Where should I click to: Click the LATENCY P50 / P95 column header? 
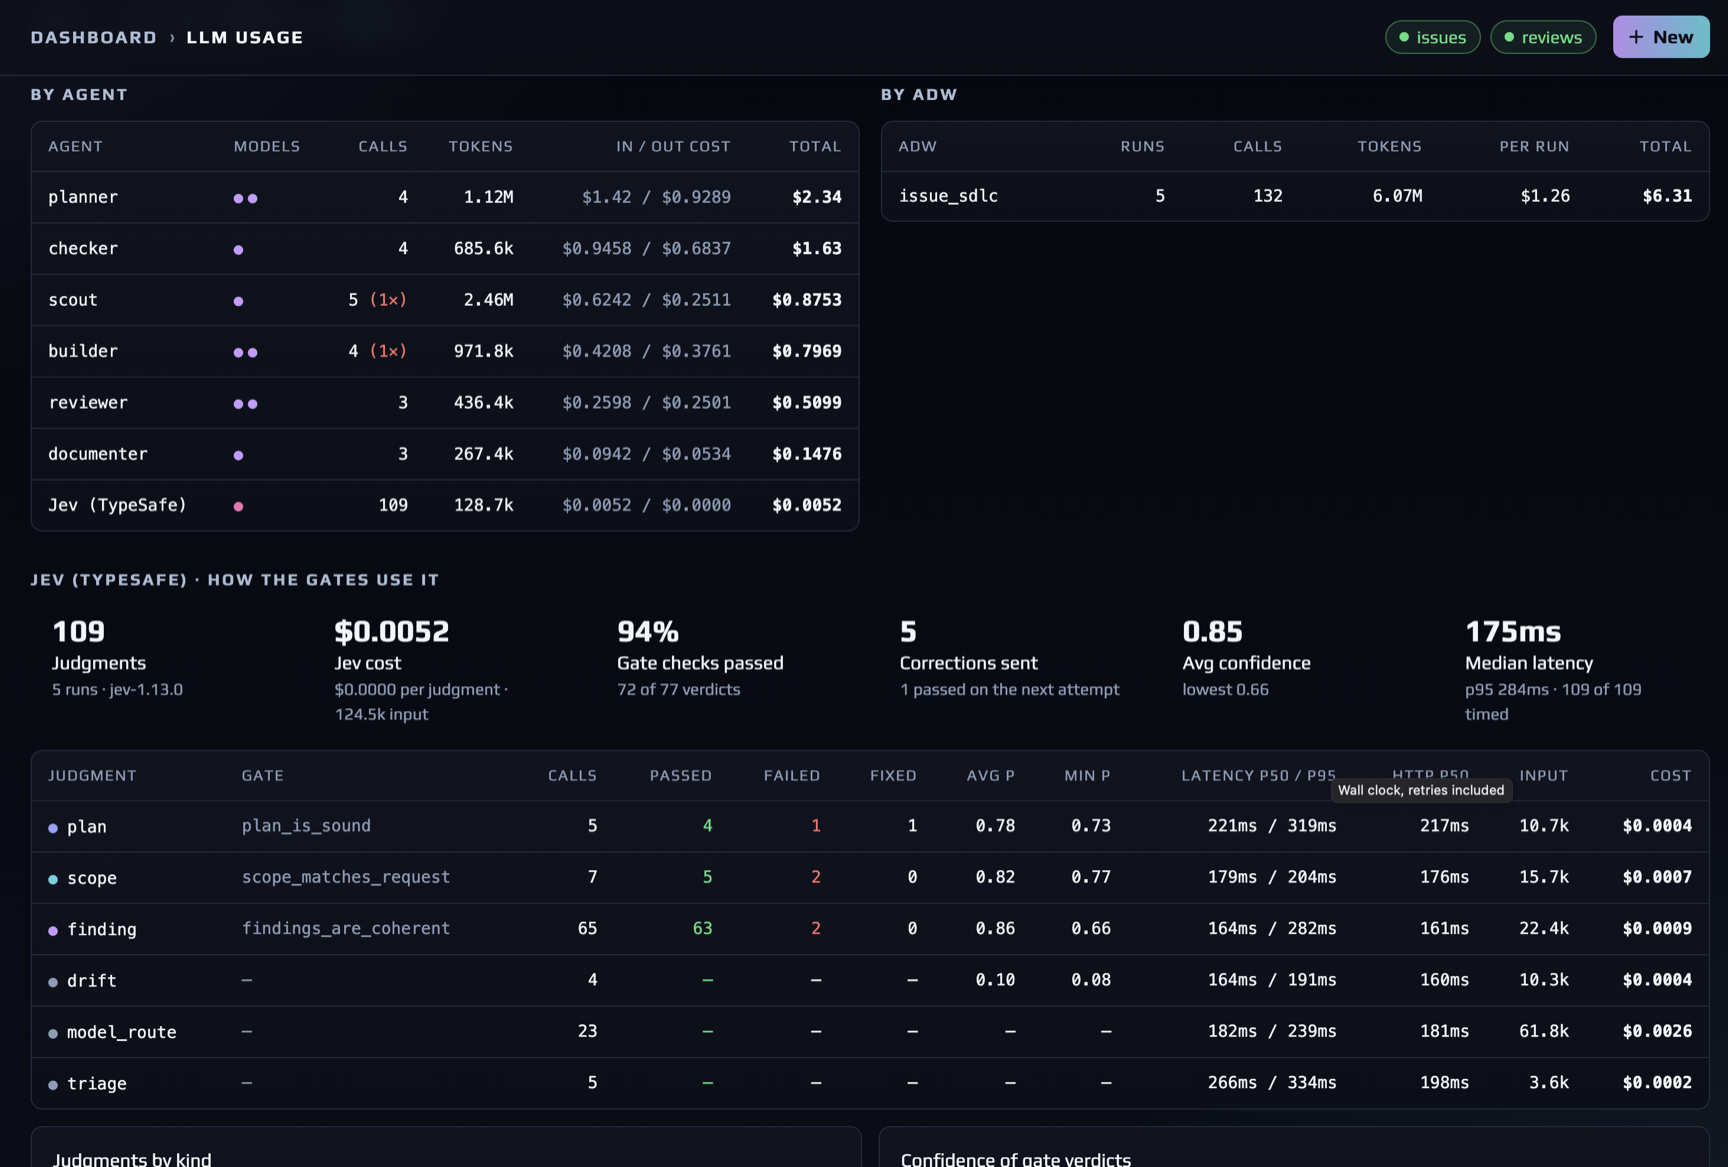point(1258,775)
